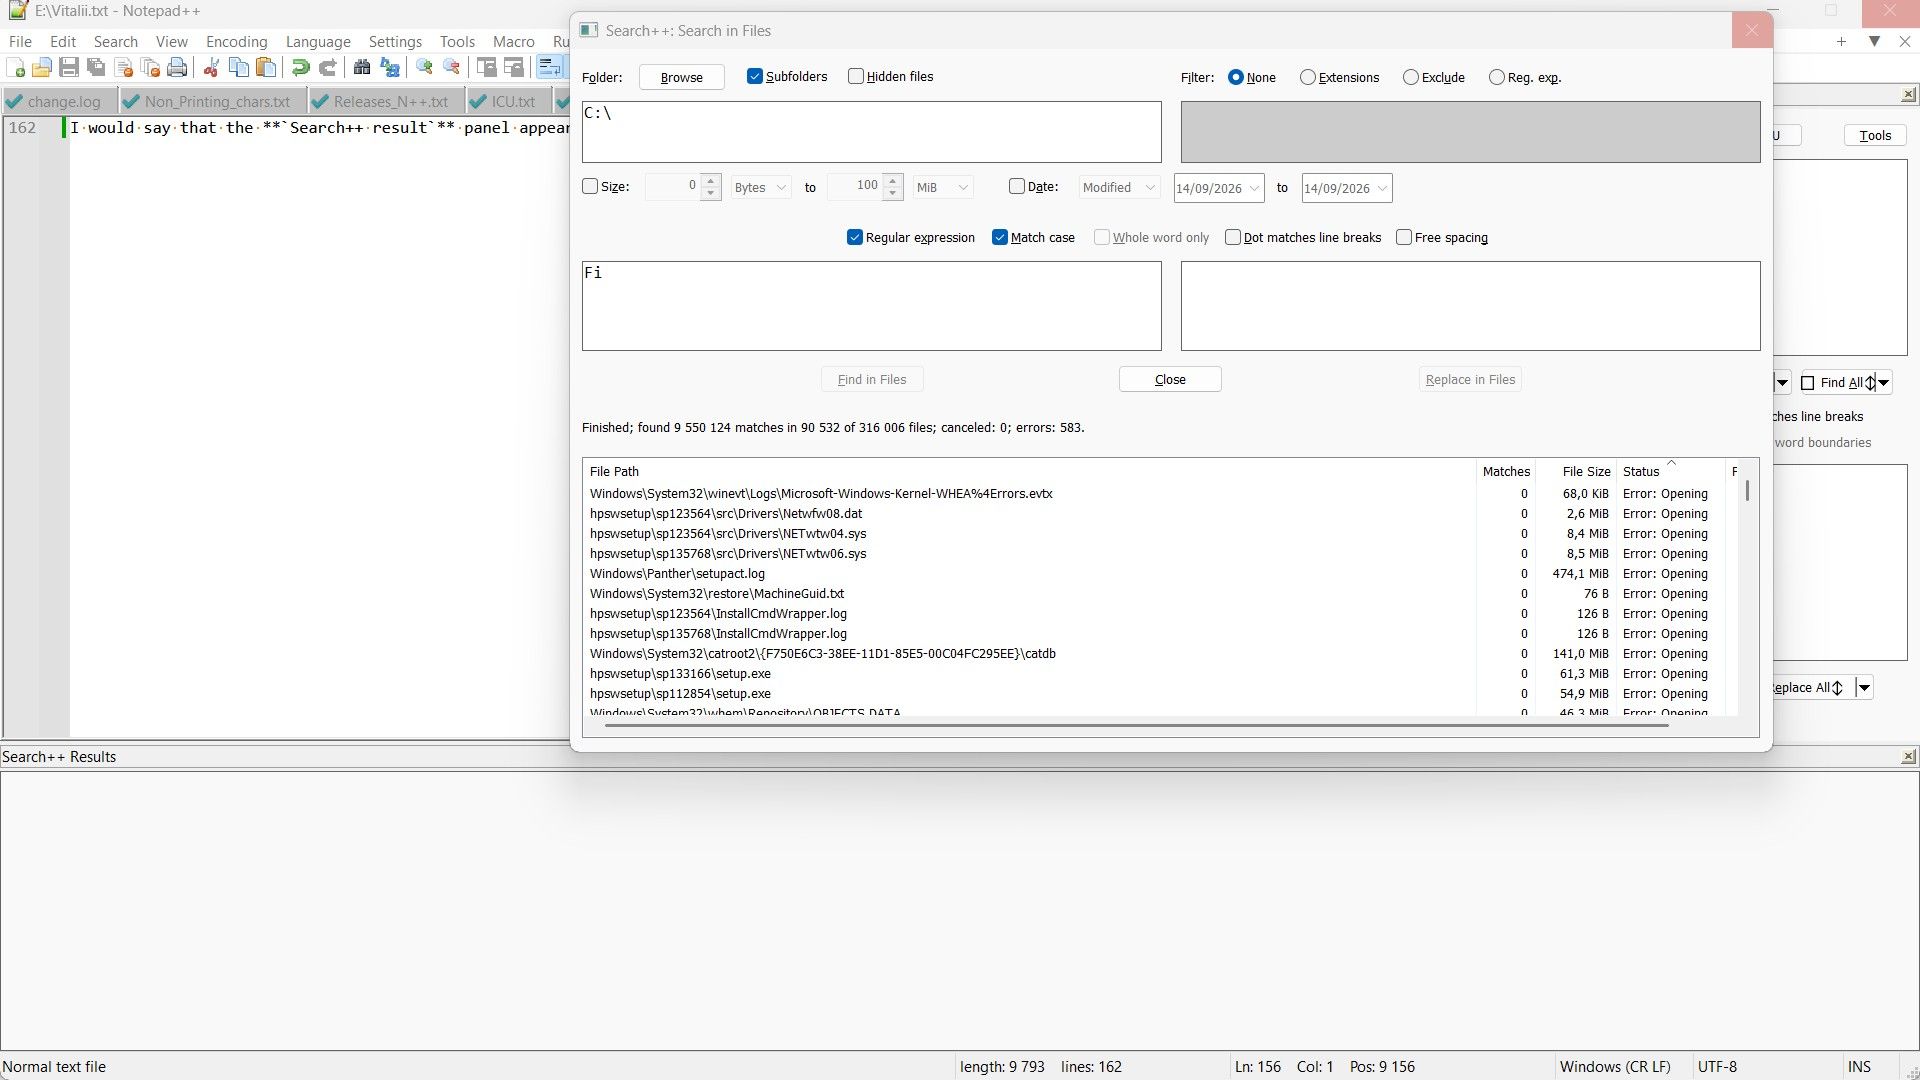Click the Browse folder button
Screen dimensions: 1920x1080
point(682,77)
